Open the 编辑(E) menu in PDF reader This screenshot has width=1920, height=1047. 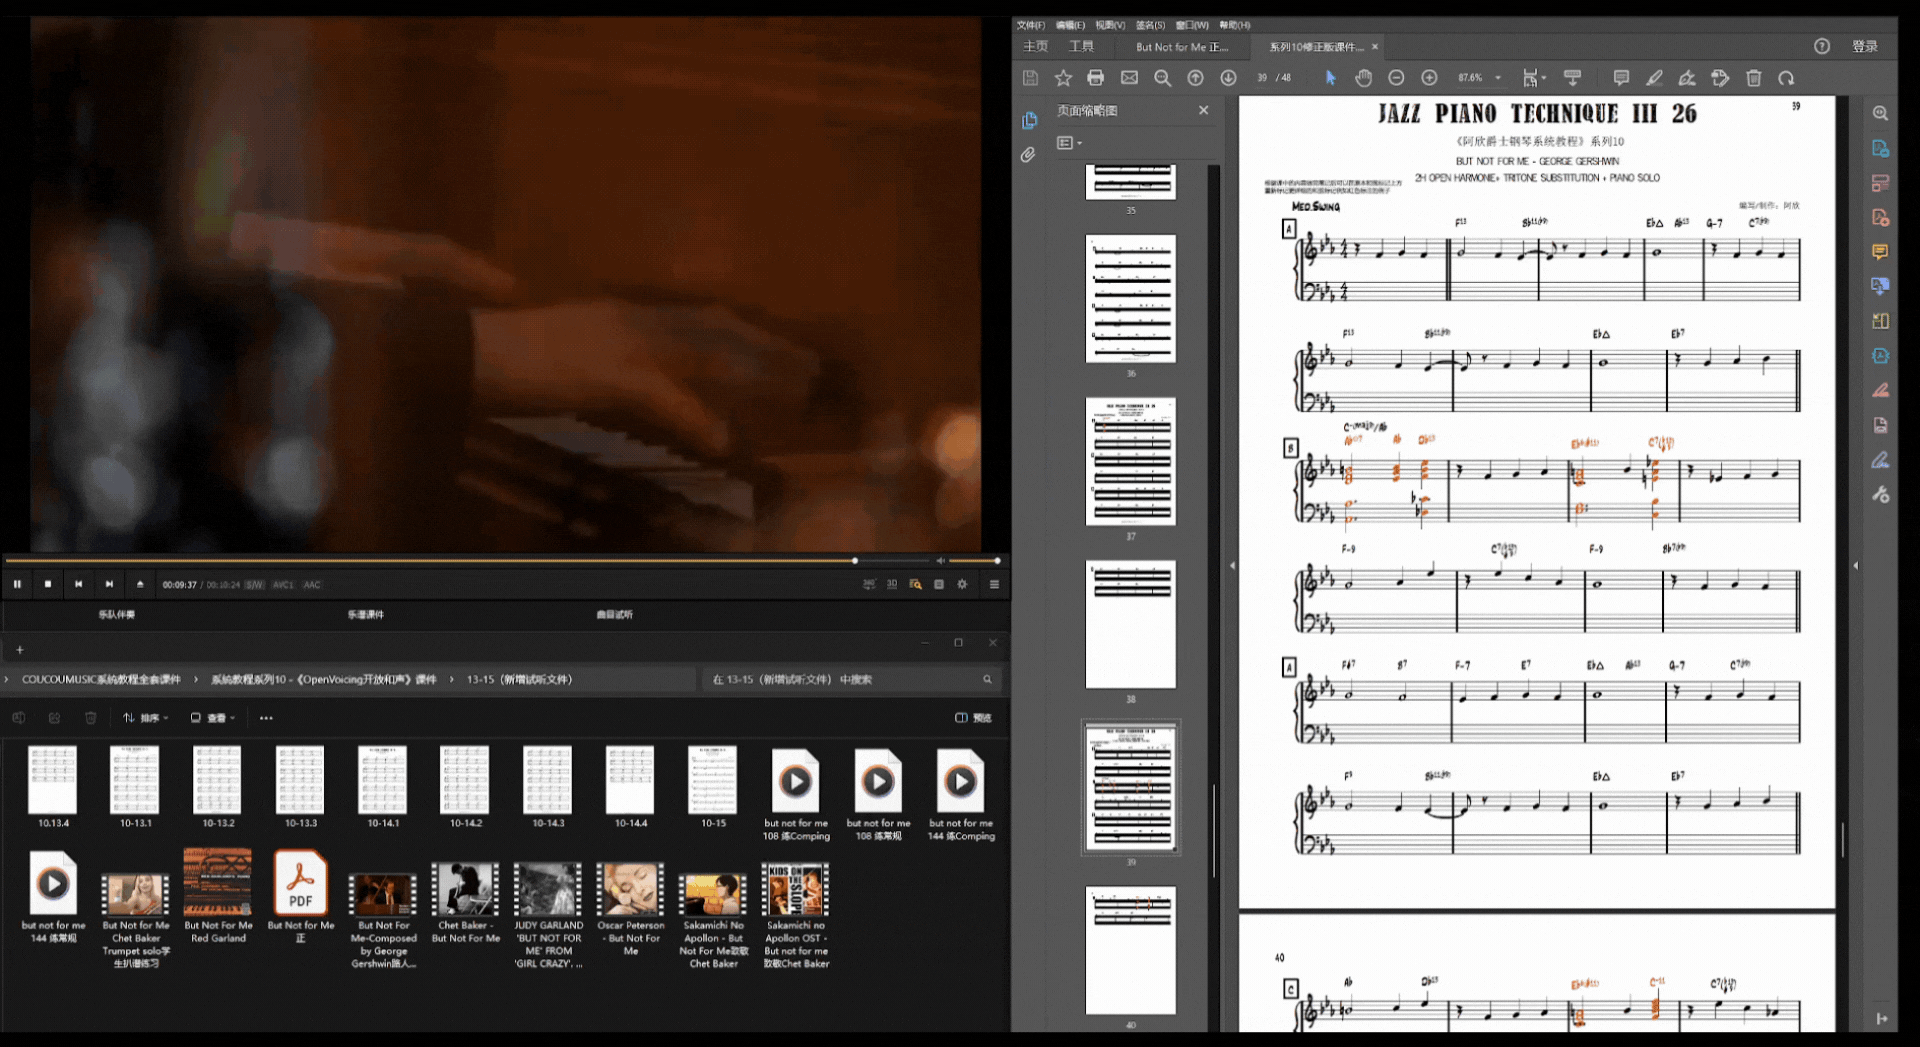[1070, 25]
